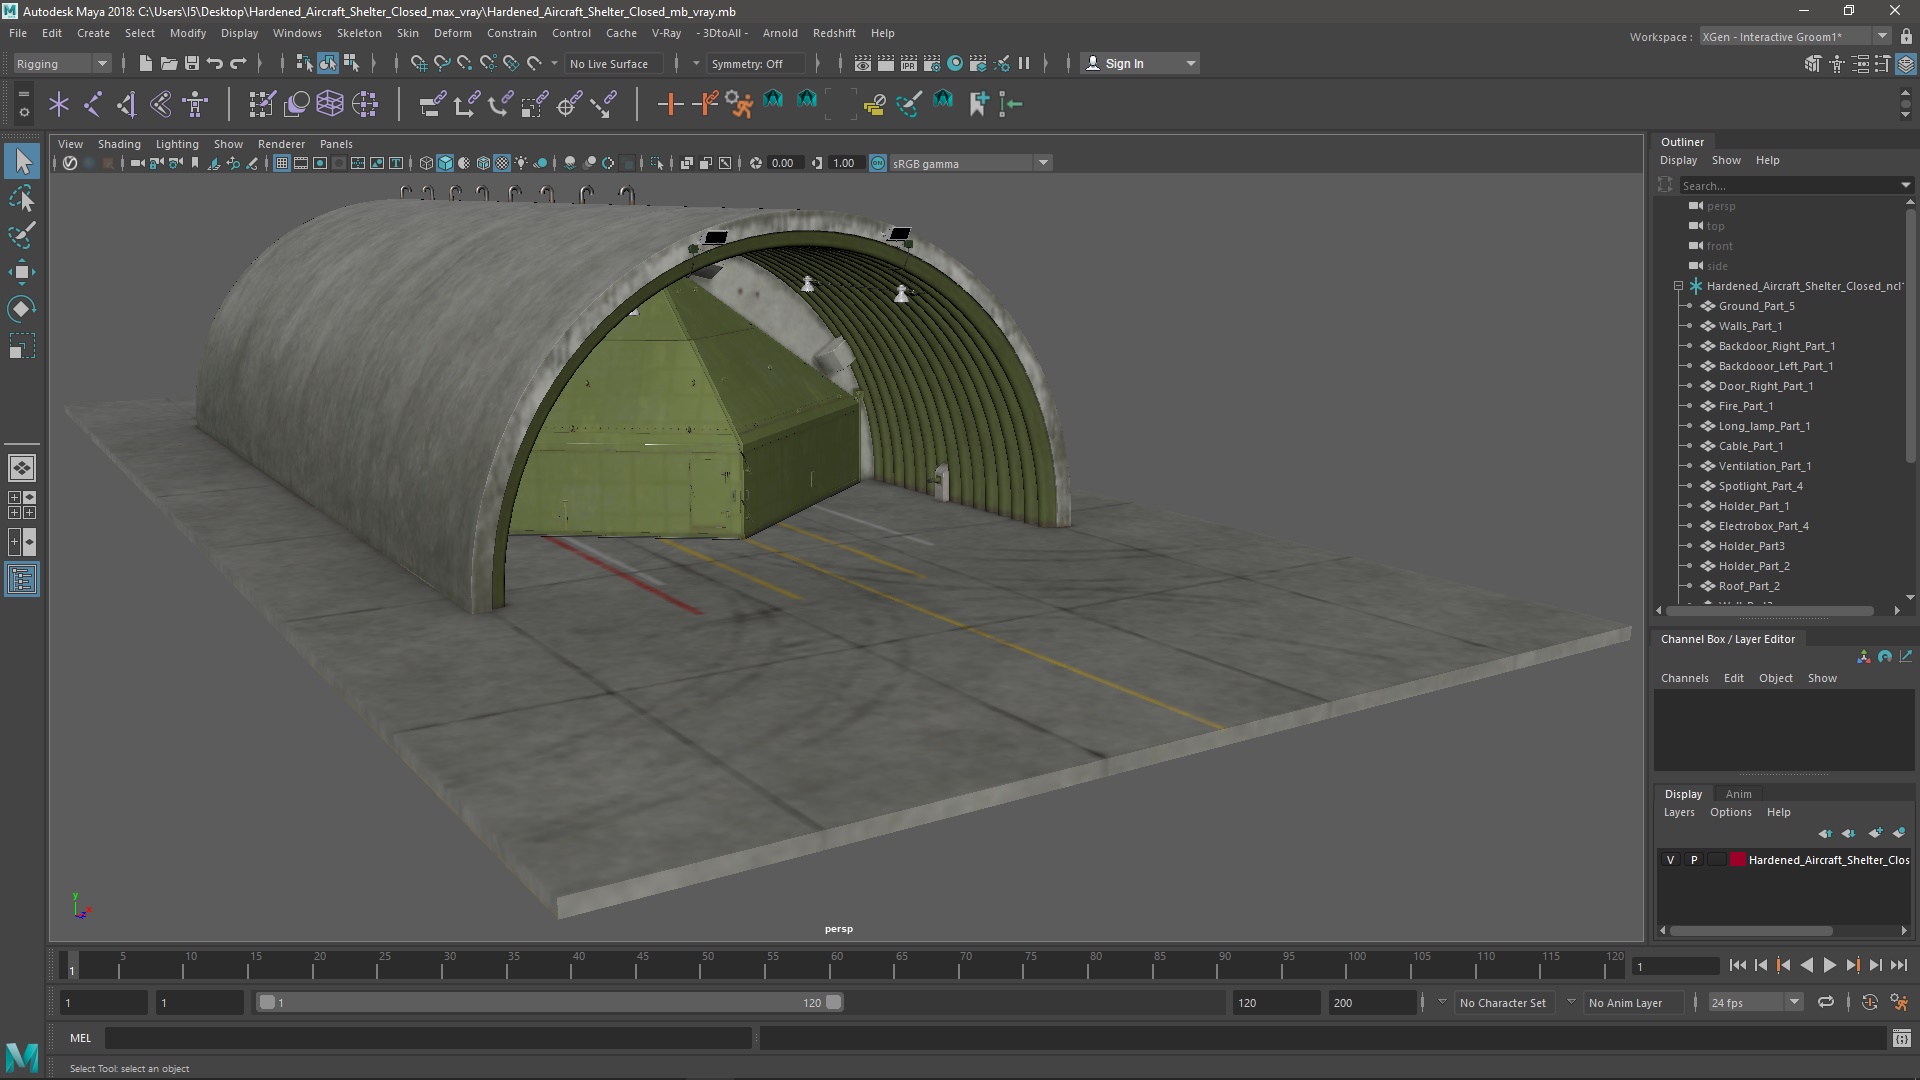Click playback start button on timeline
Viewport: 1920px width, 1080px height.
(x=1832, y=965)
